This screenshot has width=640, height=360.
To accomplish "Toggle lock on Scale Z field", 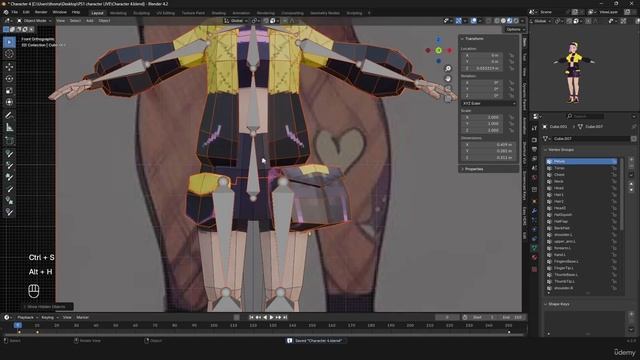I will 511,130.
